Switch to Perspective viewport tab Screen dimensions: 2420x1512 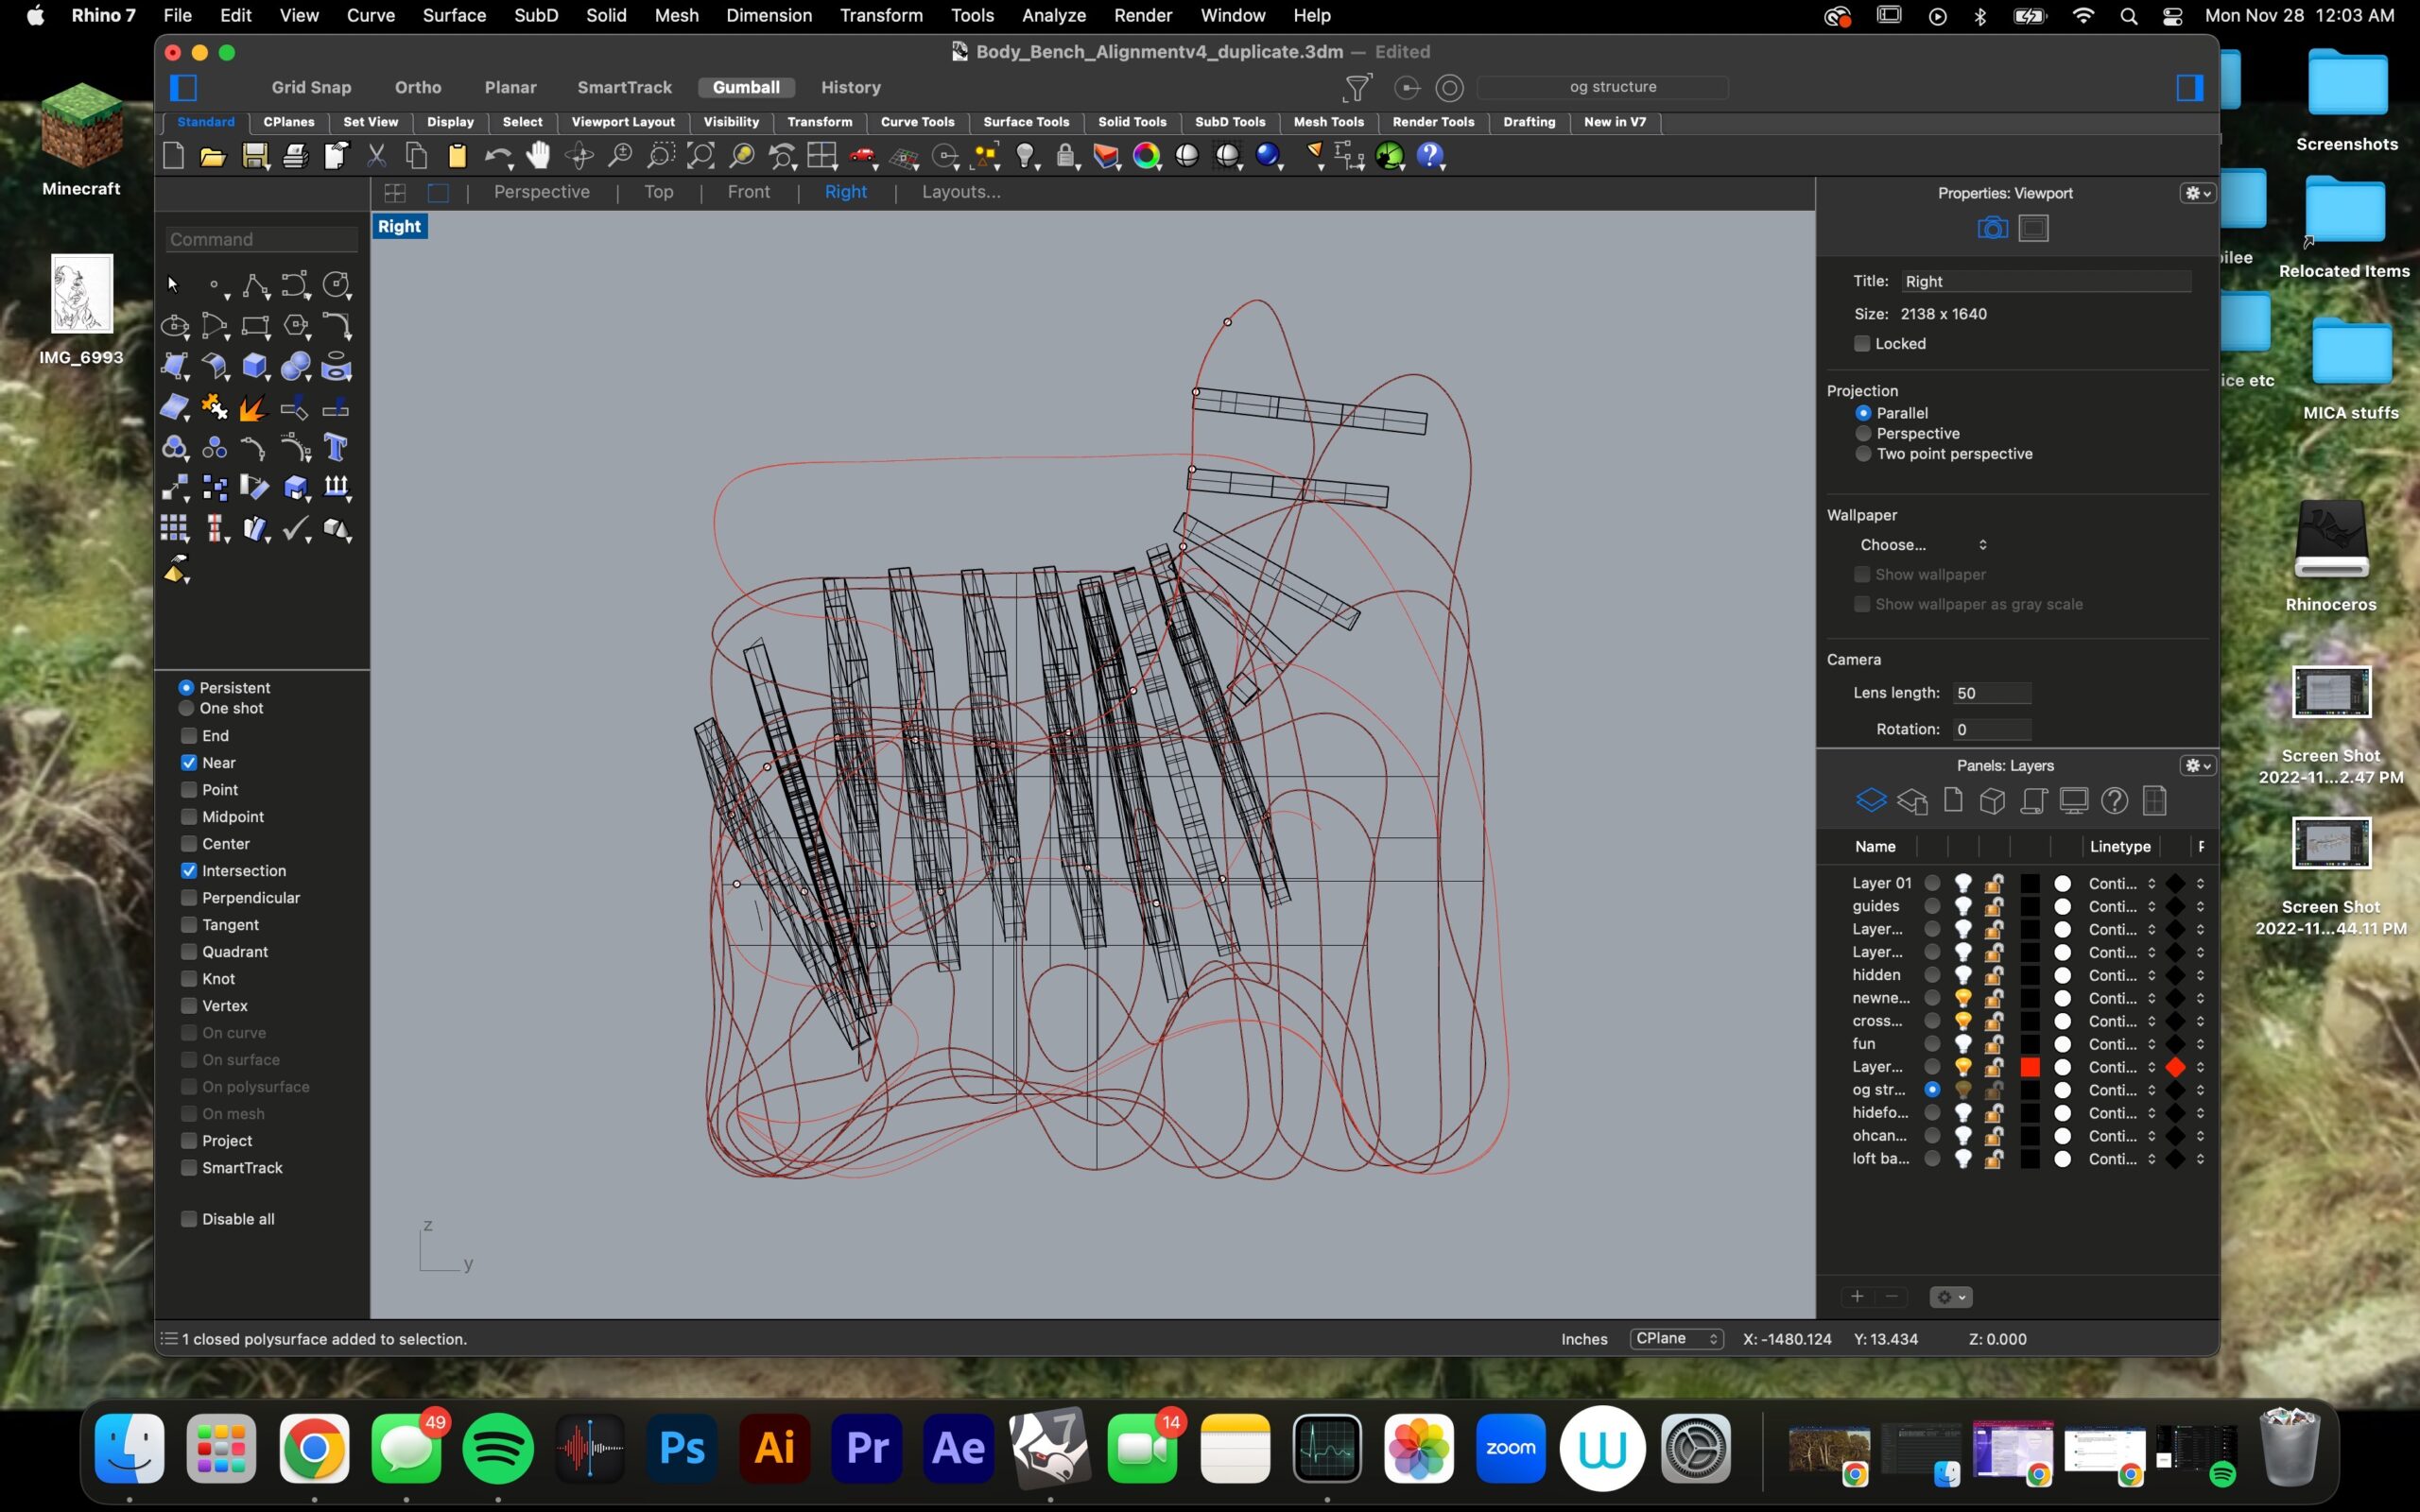pos(542,192)
